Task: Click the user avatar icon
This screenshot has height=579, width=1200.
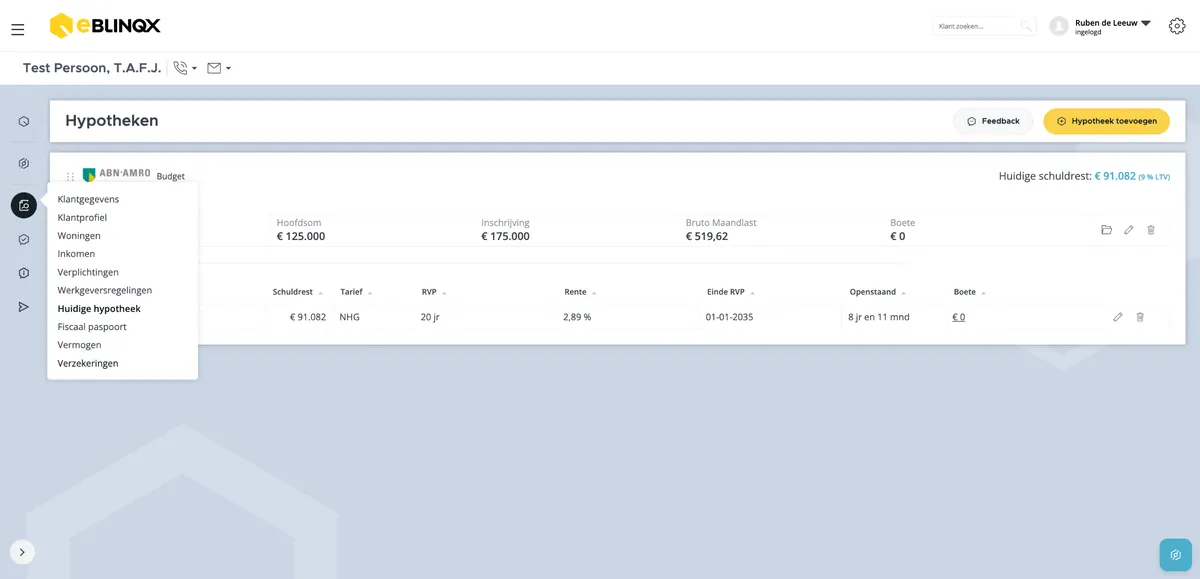Action: (1059, 26)
